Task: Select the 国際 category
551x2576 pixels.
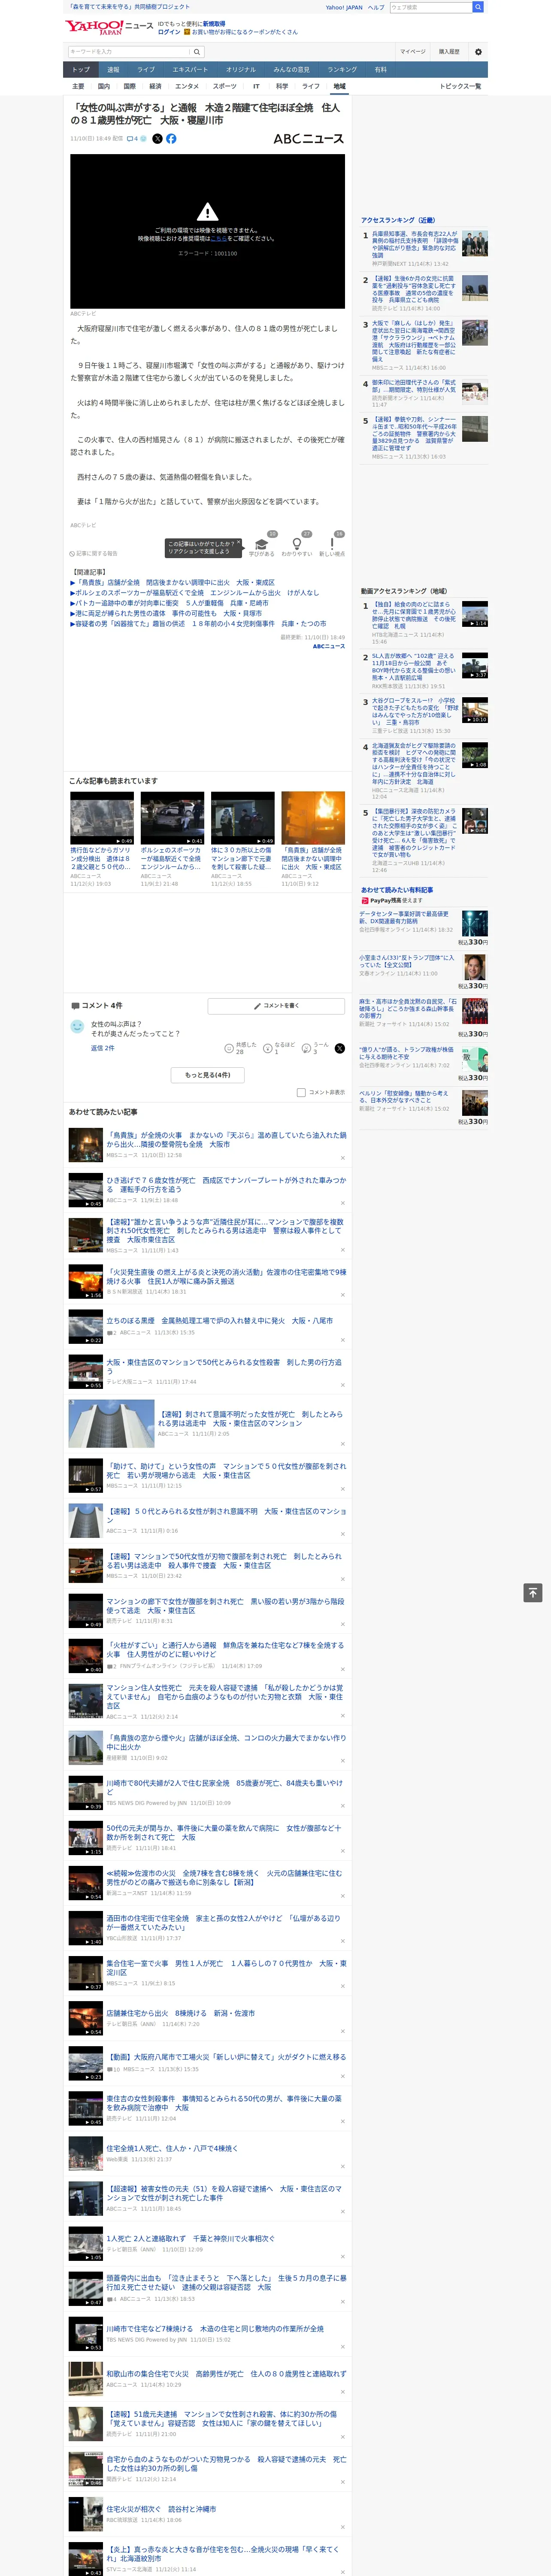Action: pyautogui.click(x=129, y=86)
